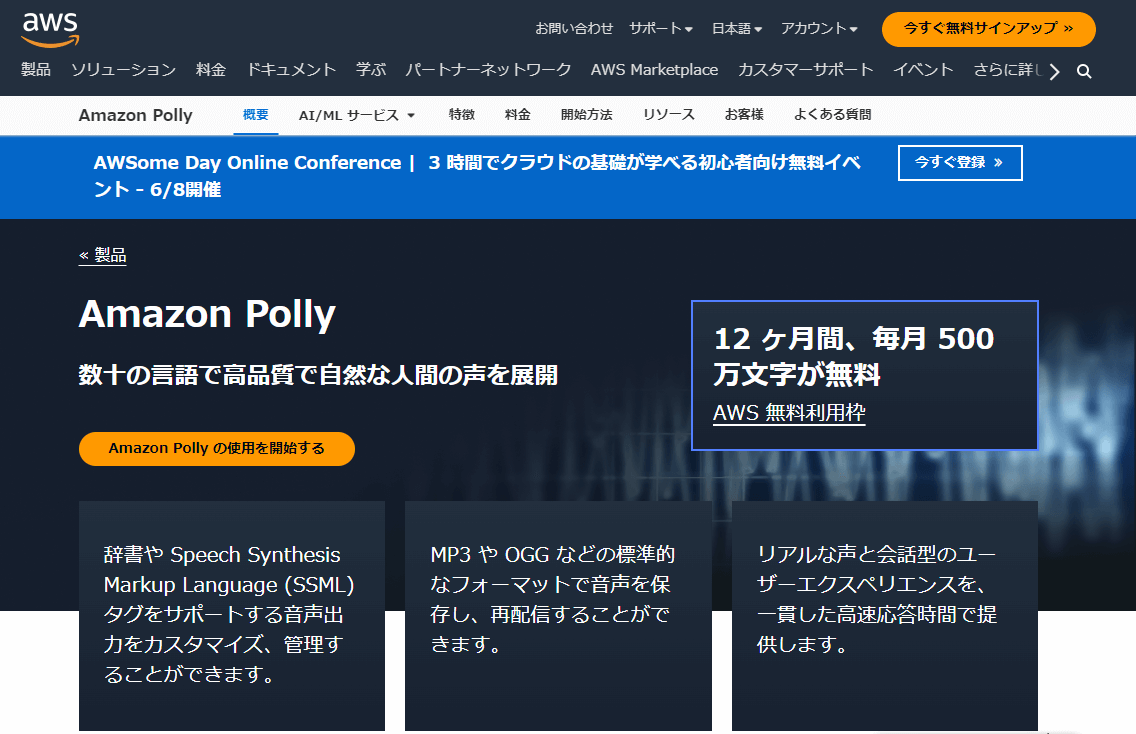Open the 学ぶ menu
The width and height of the screenshot is (1136, 734).
[371, 70]
